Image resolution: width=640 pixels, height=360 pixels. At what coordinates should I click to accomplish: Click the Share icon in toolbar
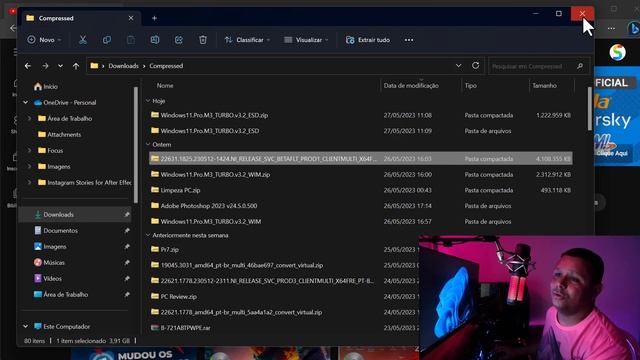(x=179, y=40)
